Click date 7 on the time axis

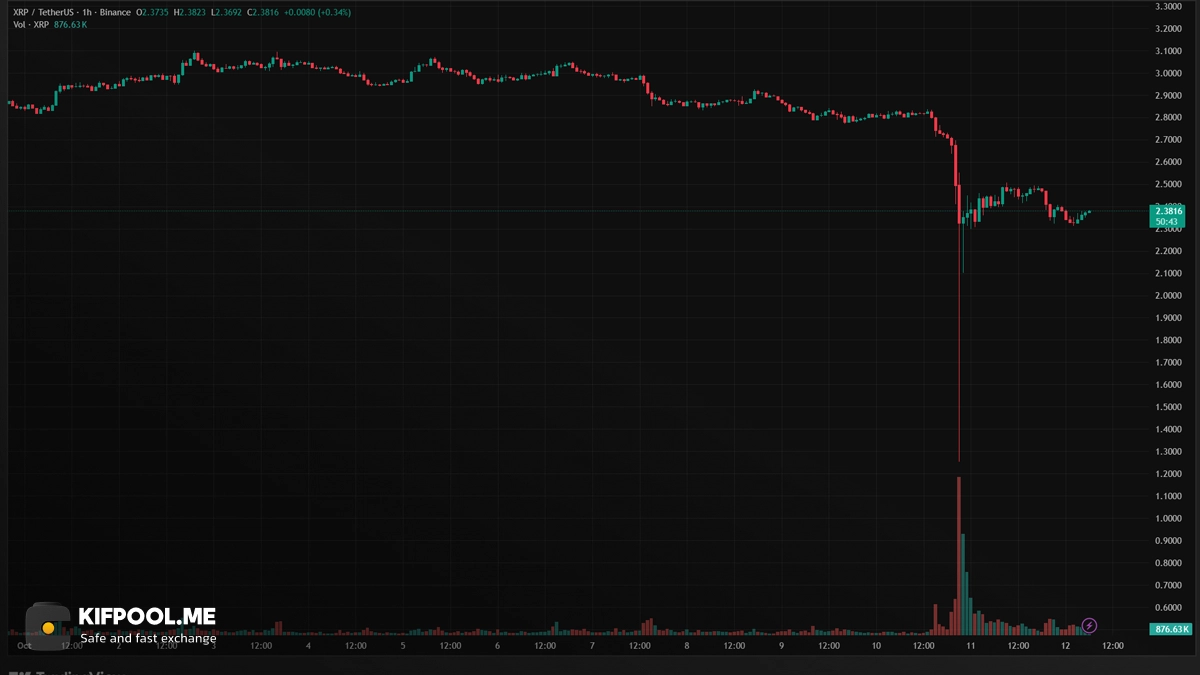point(592,646)
